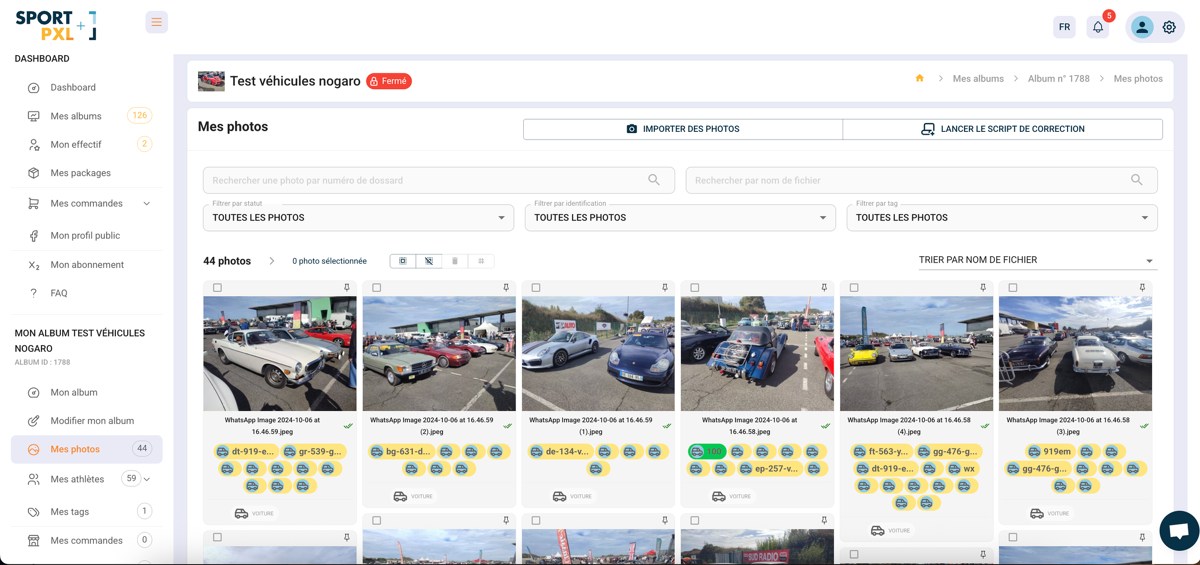The image size is (1200, 565).
Task: Pin the 16.46.59.jpeg photo card
Action: [x=347, y=288]
